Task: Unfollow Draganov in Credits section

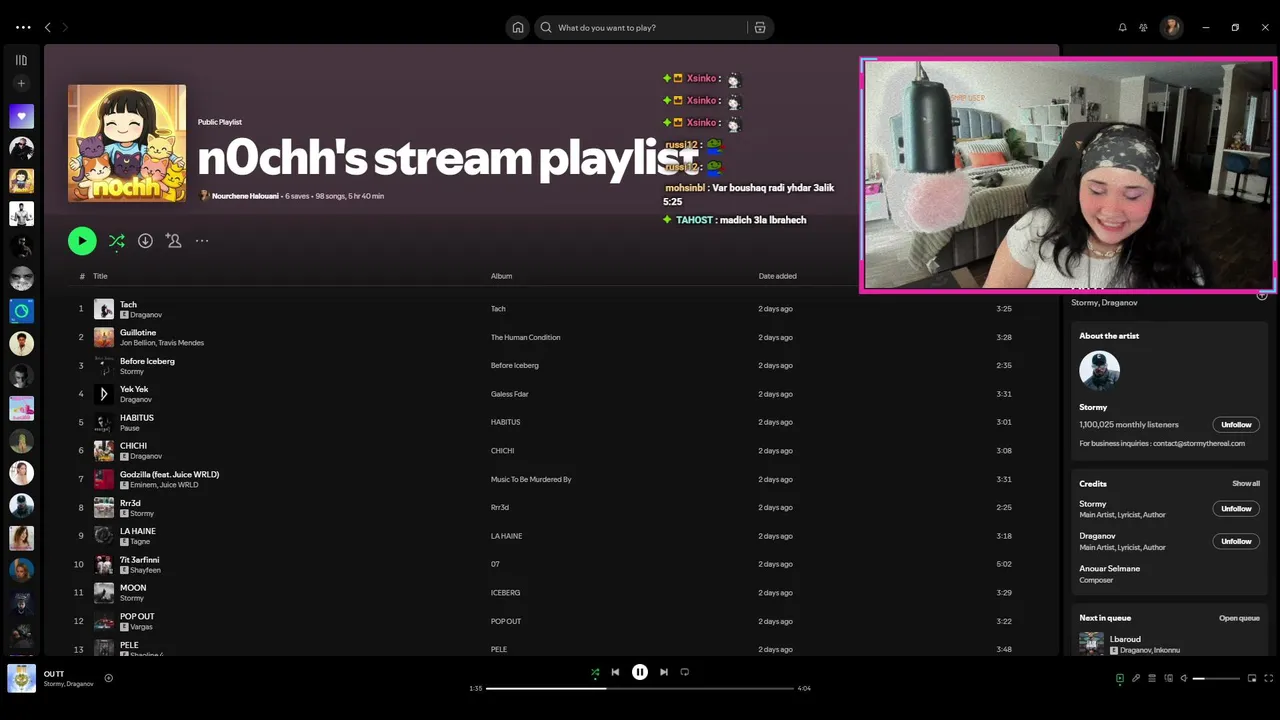Action: (1236, 541)
